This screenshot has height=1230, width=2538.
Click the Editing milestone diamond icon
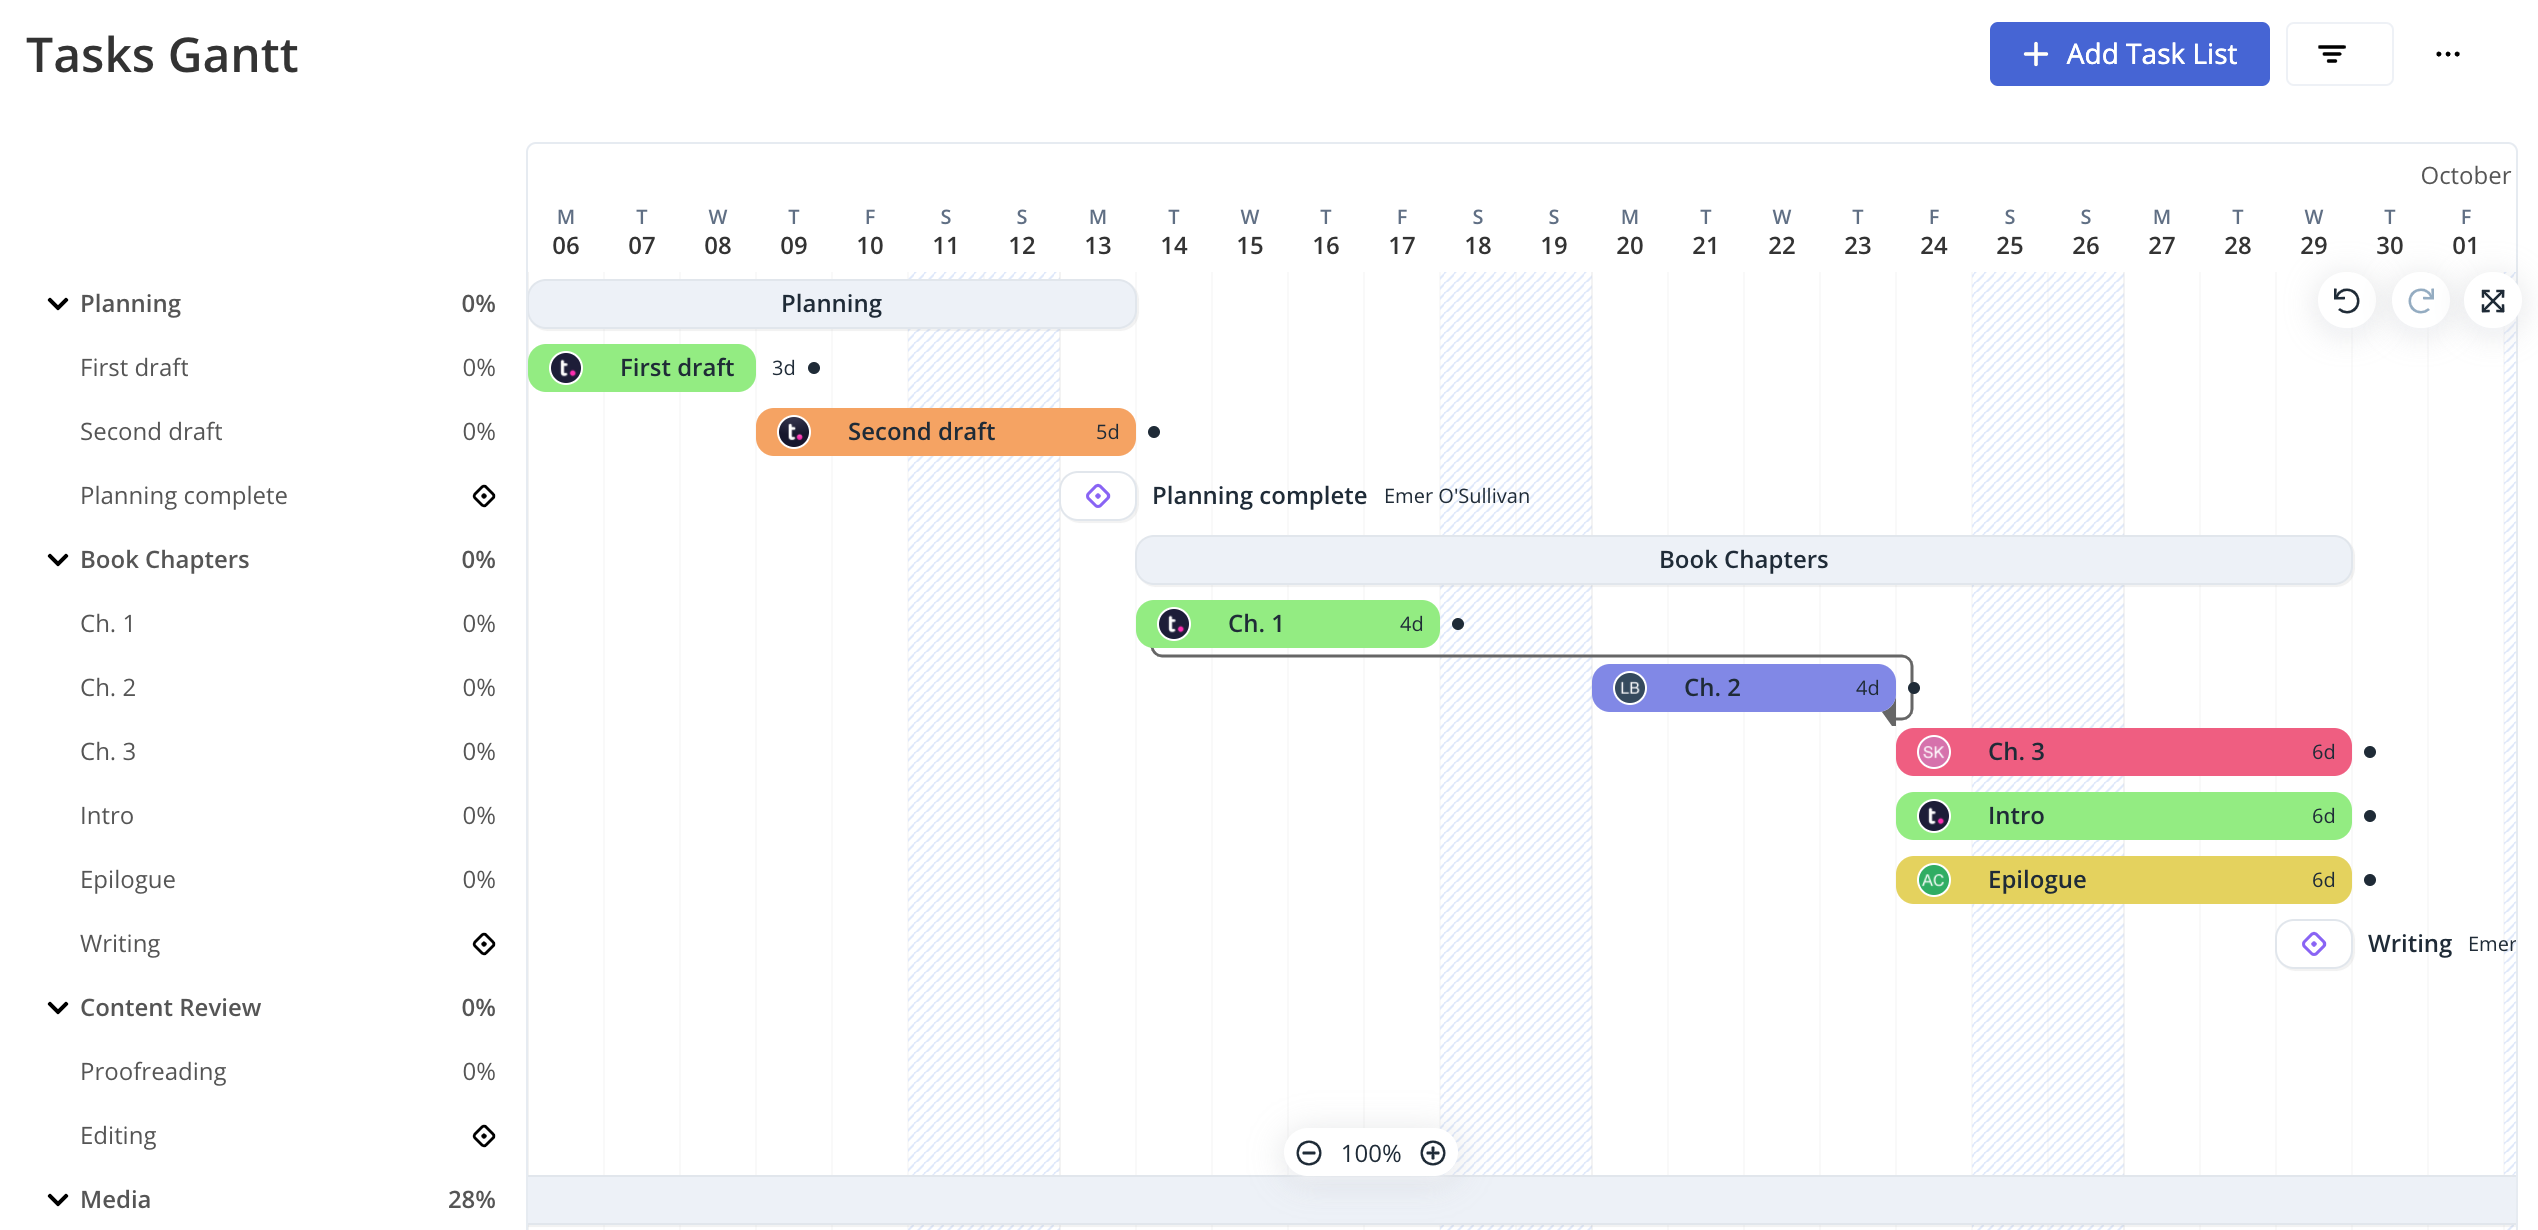point(483,1135)
